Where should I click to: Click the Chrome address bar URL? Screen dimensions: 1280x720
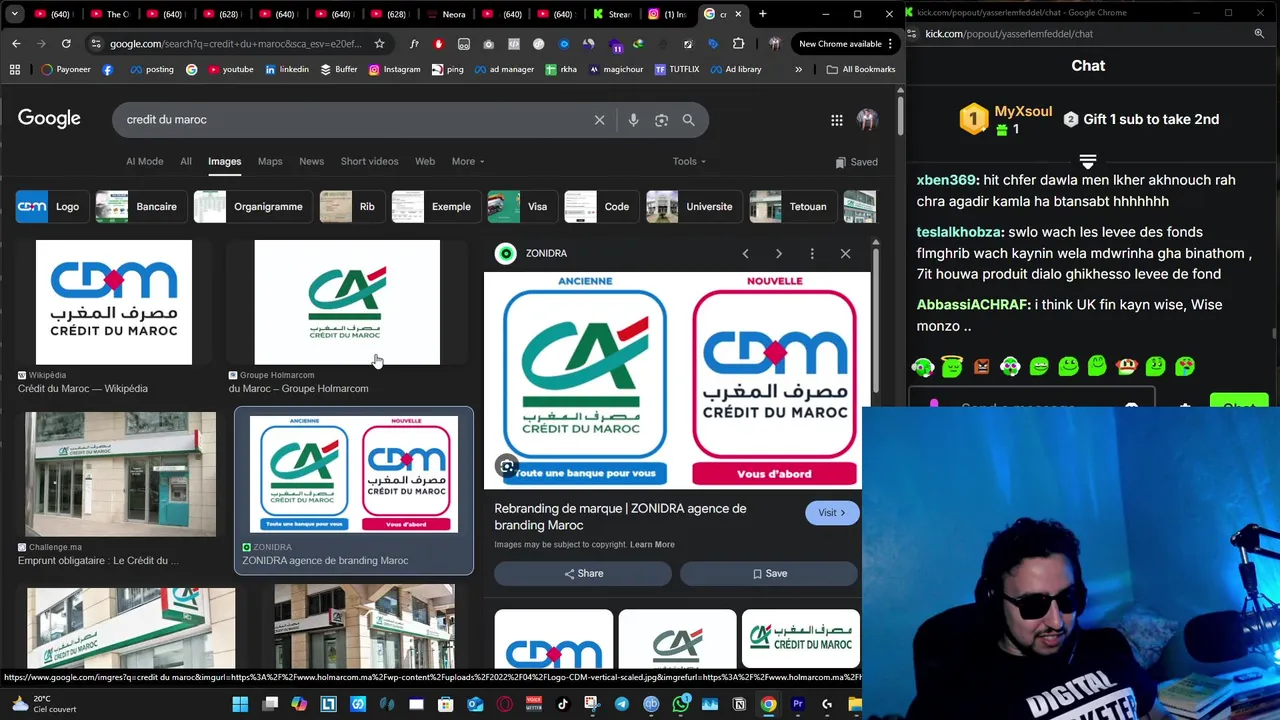pyautogui.click(x=234, y=44)
